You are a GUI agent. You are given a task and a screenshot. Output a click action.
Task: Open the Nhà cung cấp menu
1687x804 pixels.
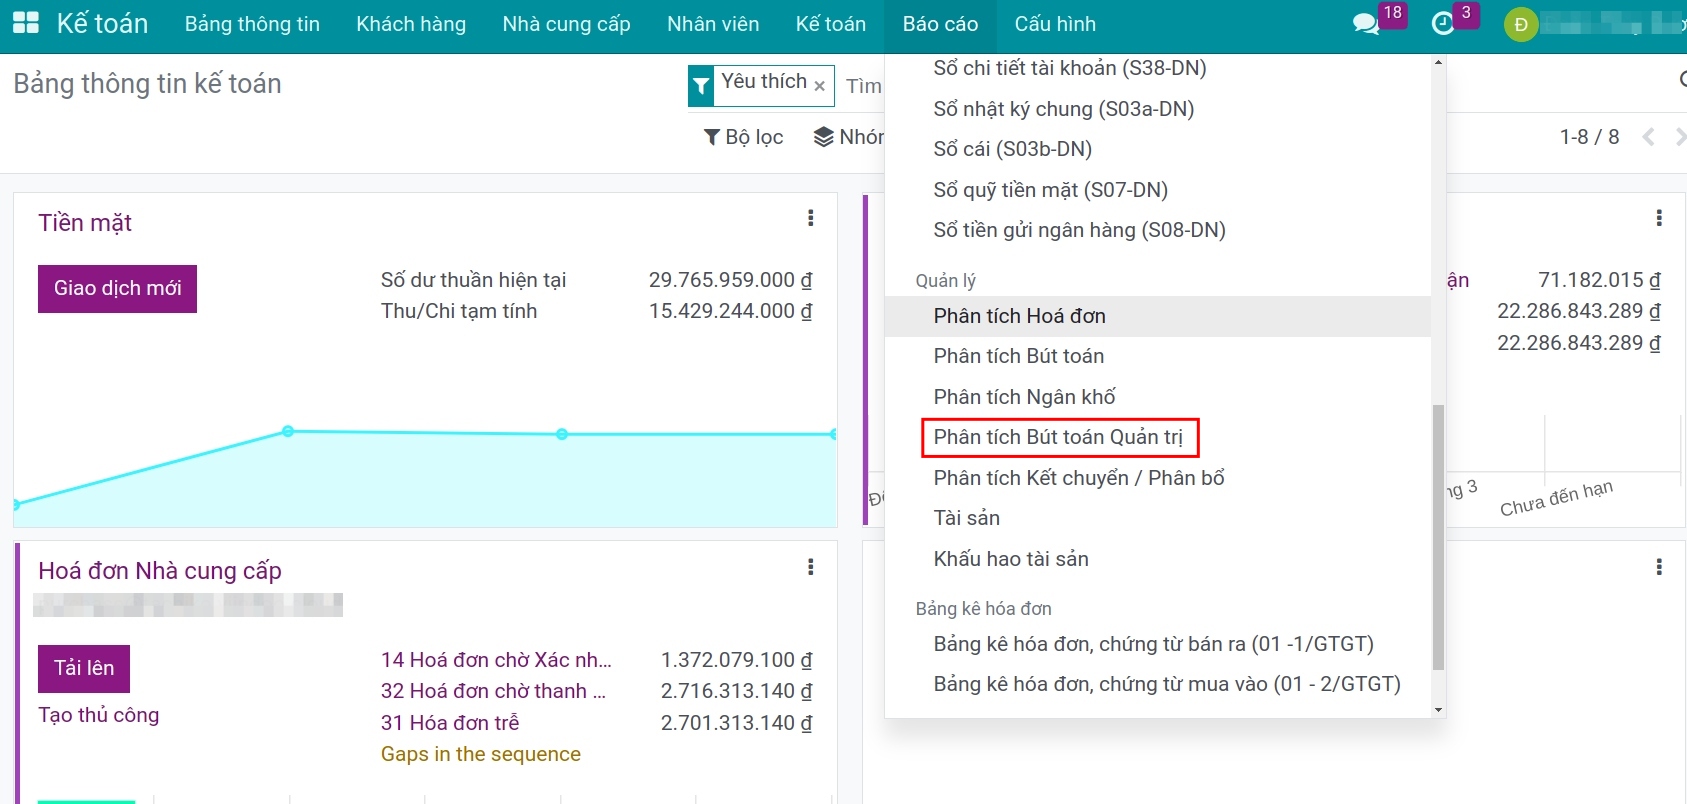pos(566,24)
